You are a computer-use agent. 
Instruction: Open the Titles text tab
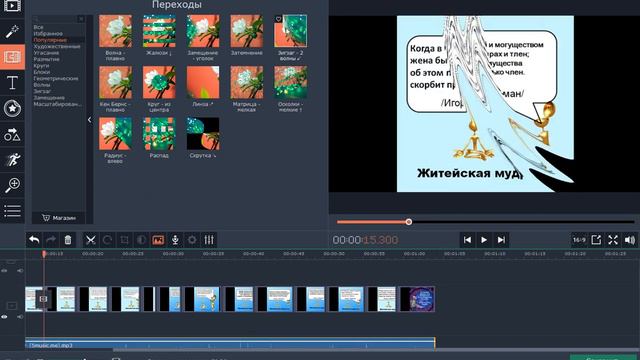pyautogui.click(x=12, y=82)
